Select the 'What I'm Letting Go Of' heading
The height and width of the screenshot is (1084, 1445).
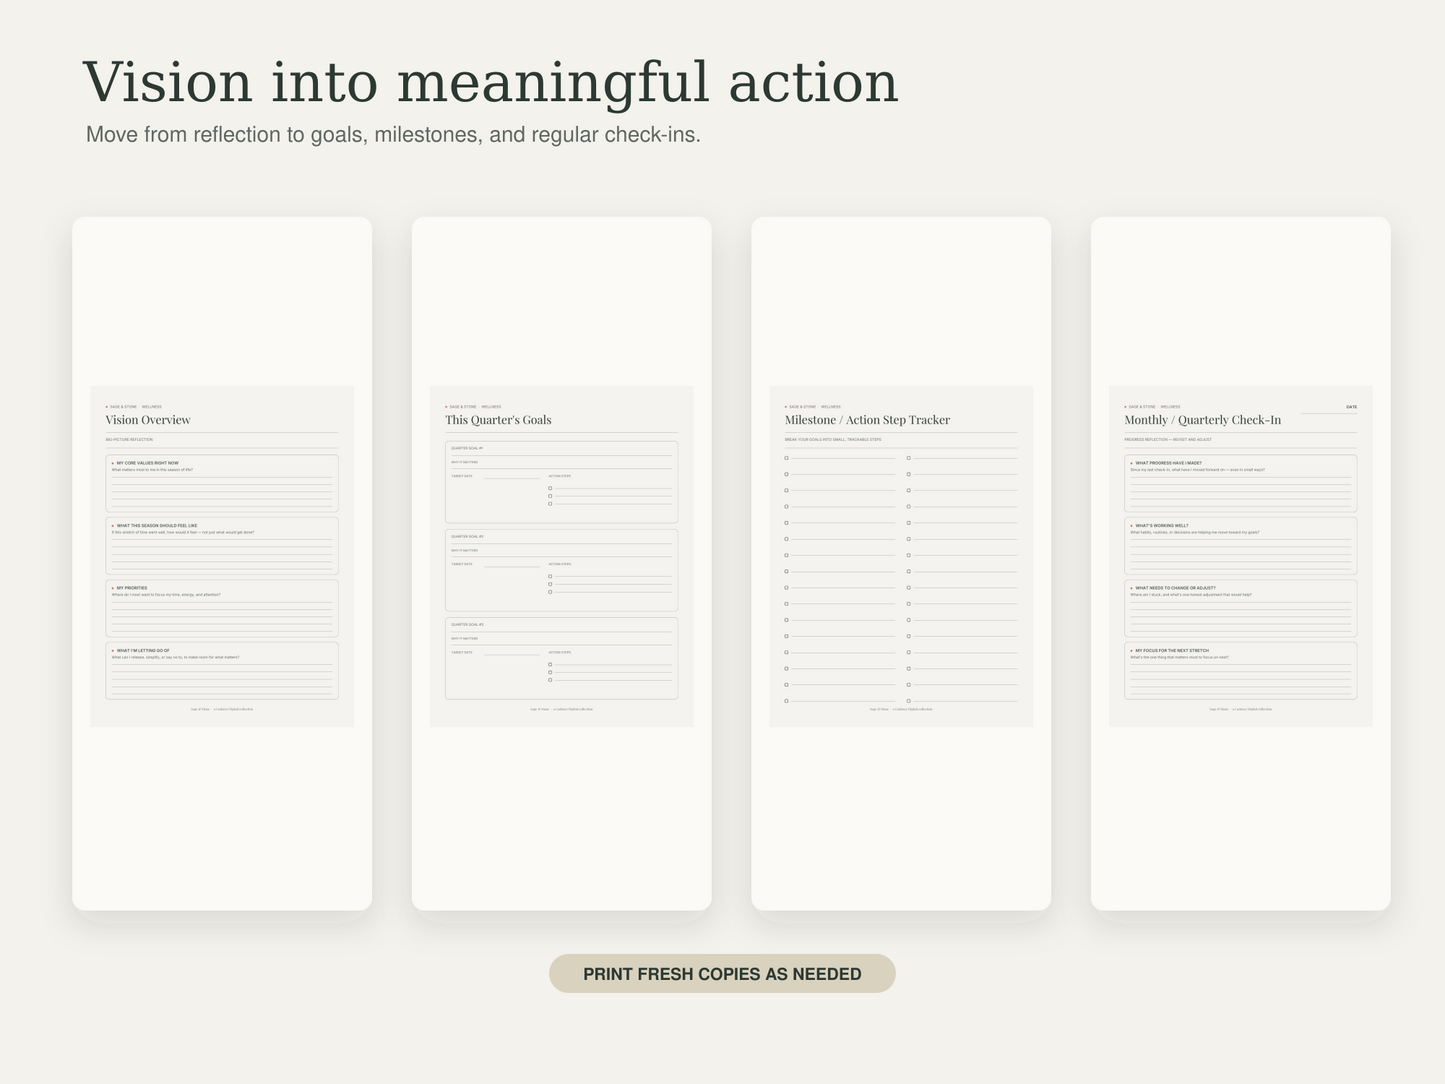pos(143,651)
